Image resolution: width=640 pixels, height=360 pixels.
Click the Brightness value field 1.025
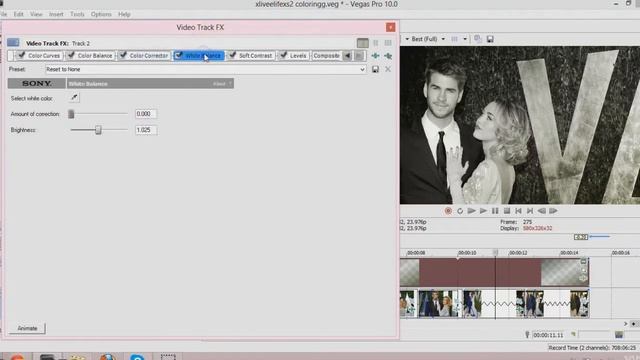(146, 130)
